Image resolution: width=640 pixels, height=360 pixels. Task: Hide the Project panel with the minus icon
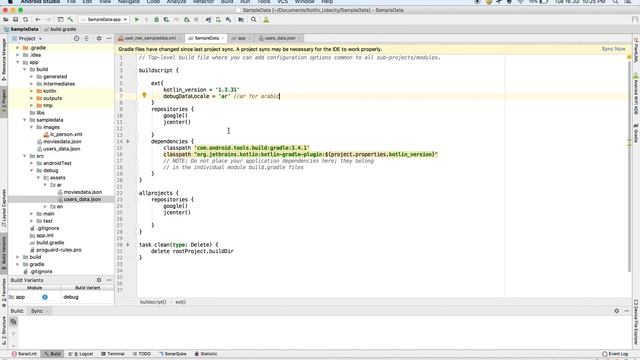point(109,38)
